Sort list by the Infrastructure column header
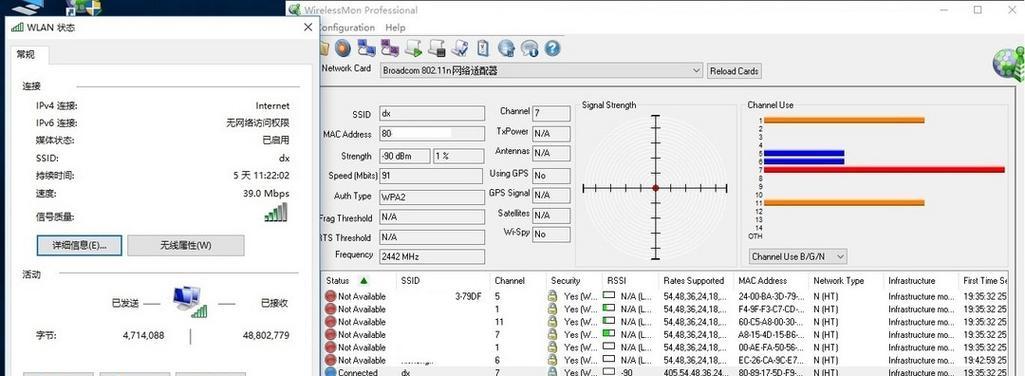Screen dimensions: 1025x376 pos(920,281)
